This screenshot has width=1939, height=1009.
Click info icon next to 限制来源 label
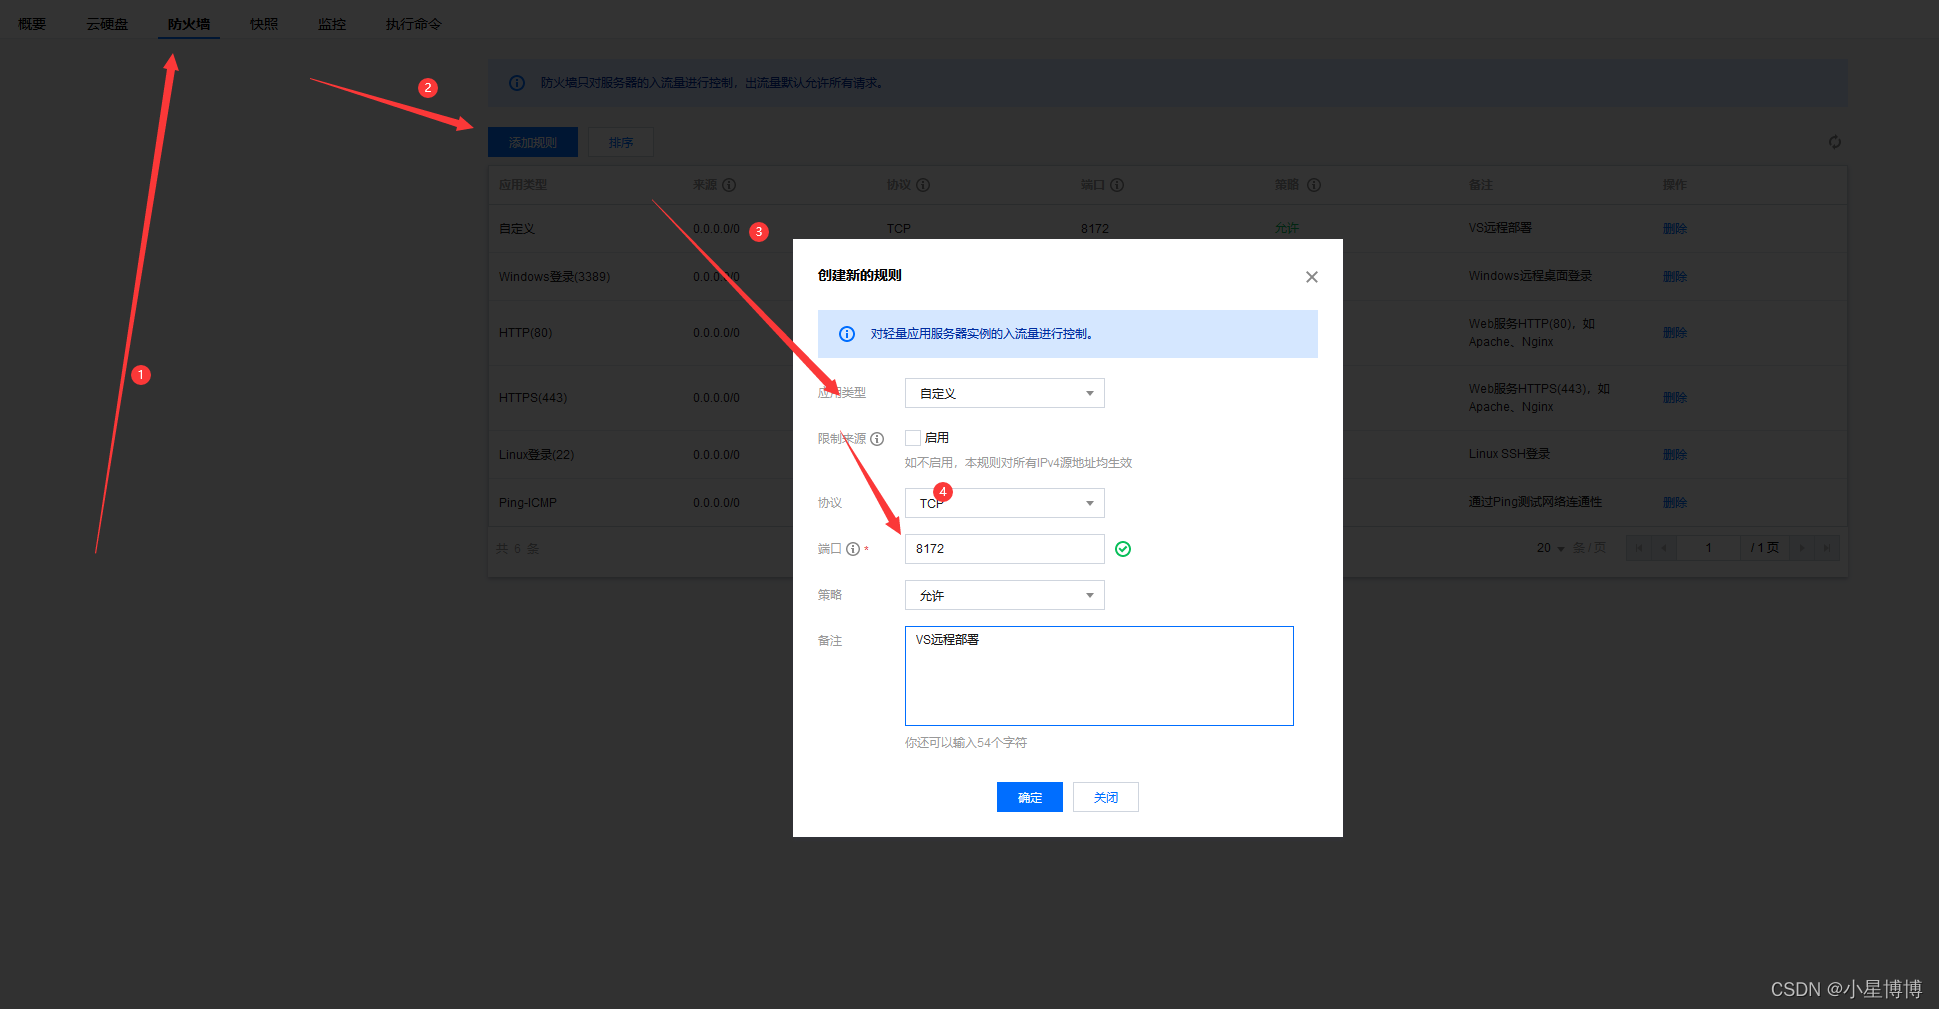877,438
